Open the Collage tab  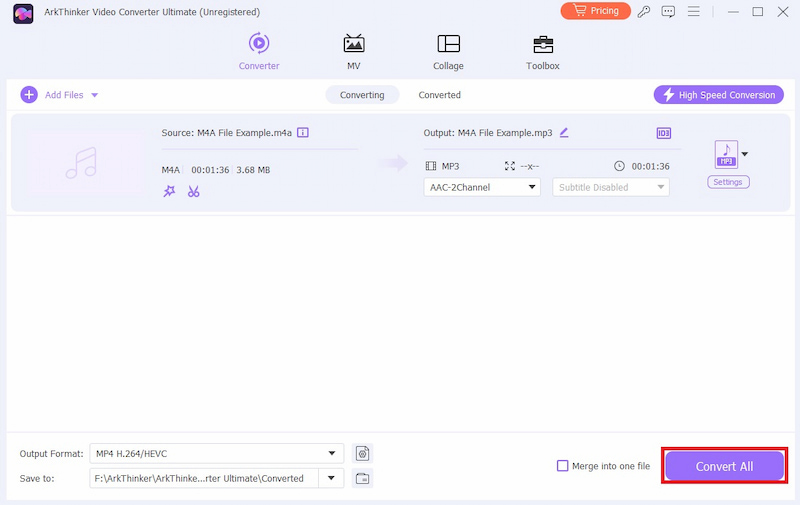448,51
